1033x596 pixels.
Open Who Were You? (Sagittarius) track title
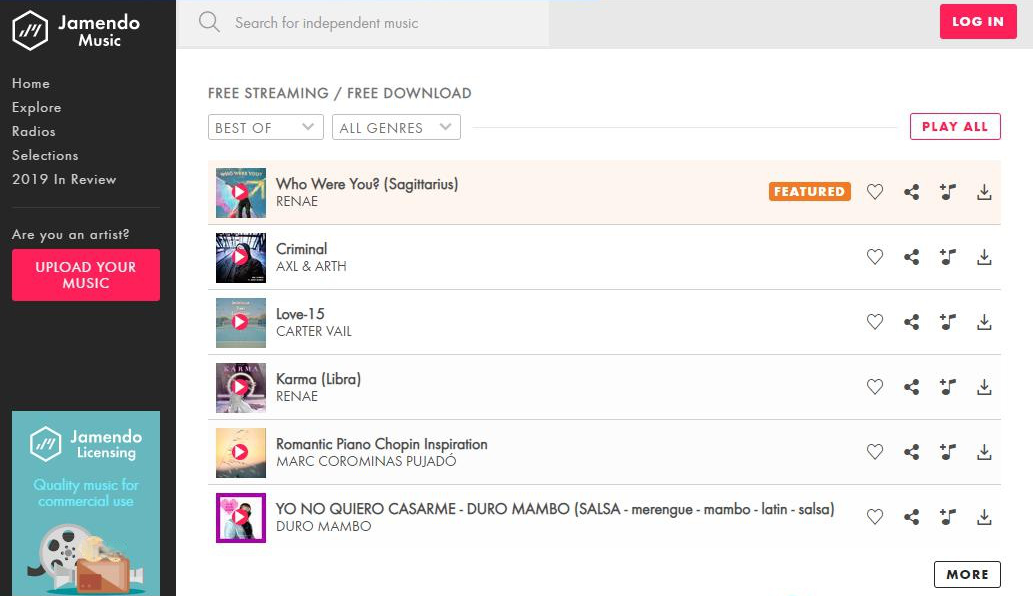pyautogui.click(x=367, y=184)
